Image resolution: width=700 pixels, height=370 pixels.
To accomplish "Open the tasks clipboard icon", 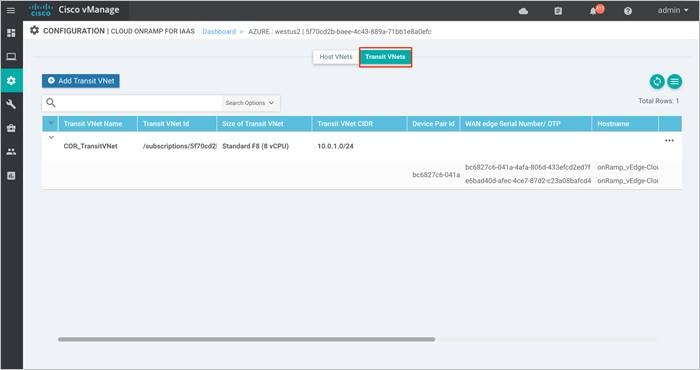I will tap(558, 11).
